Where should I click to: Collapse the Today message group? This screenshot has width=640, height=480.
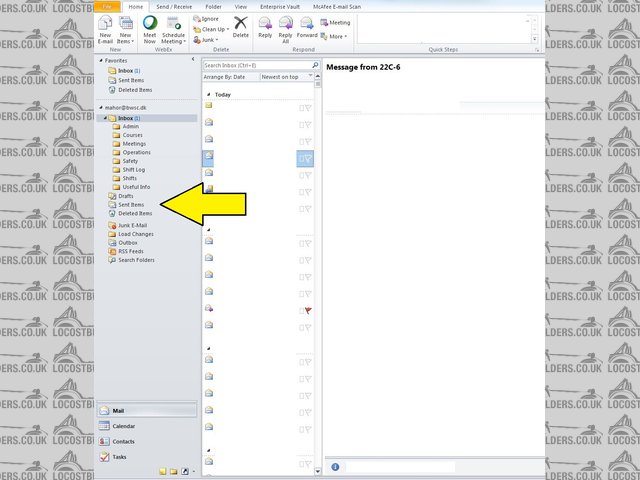(208, 94)
